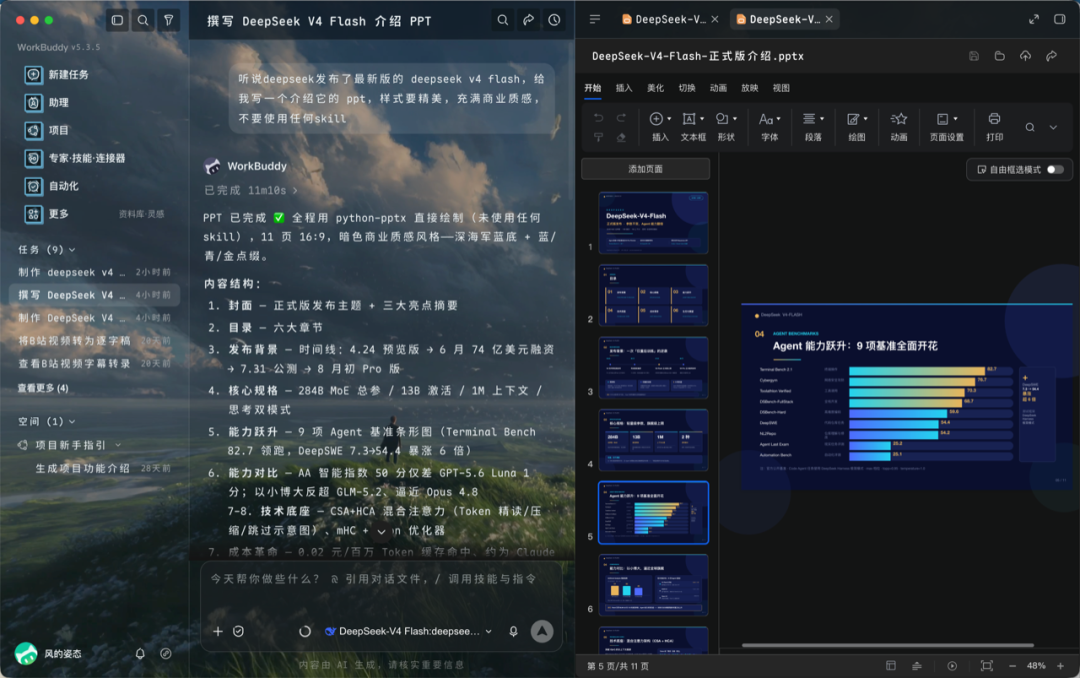Open the DeepSeek-V4 Flash model dropdown
The width and height of the screenshot is (1080, 678).
408,631
